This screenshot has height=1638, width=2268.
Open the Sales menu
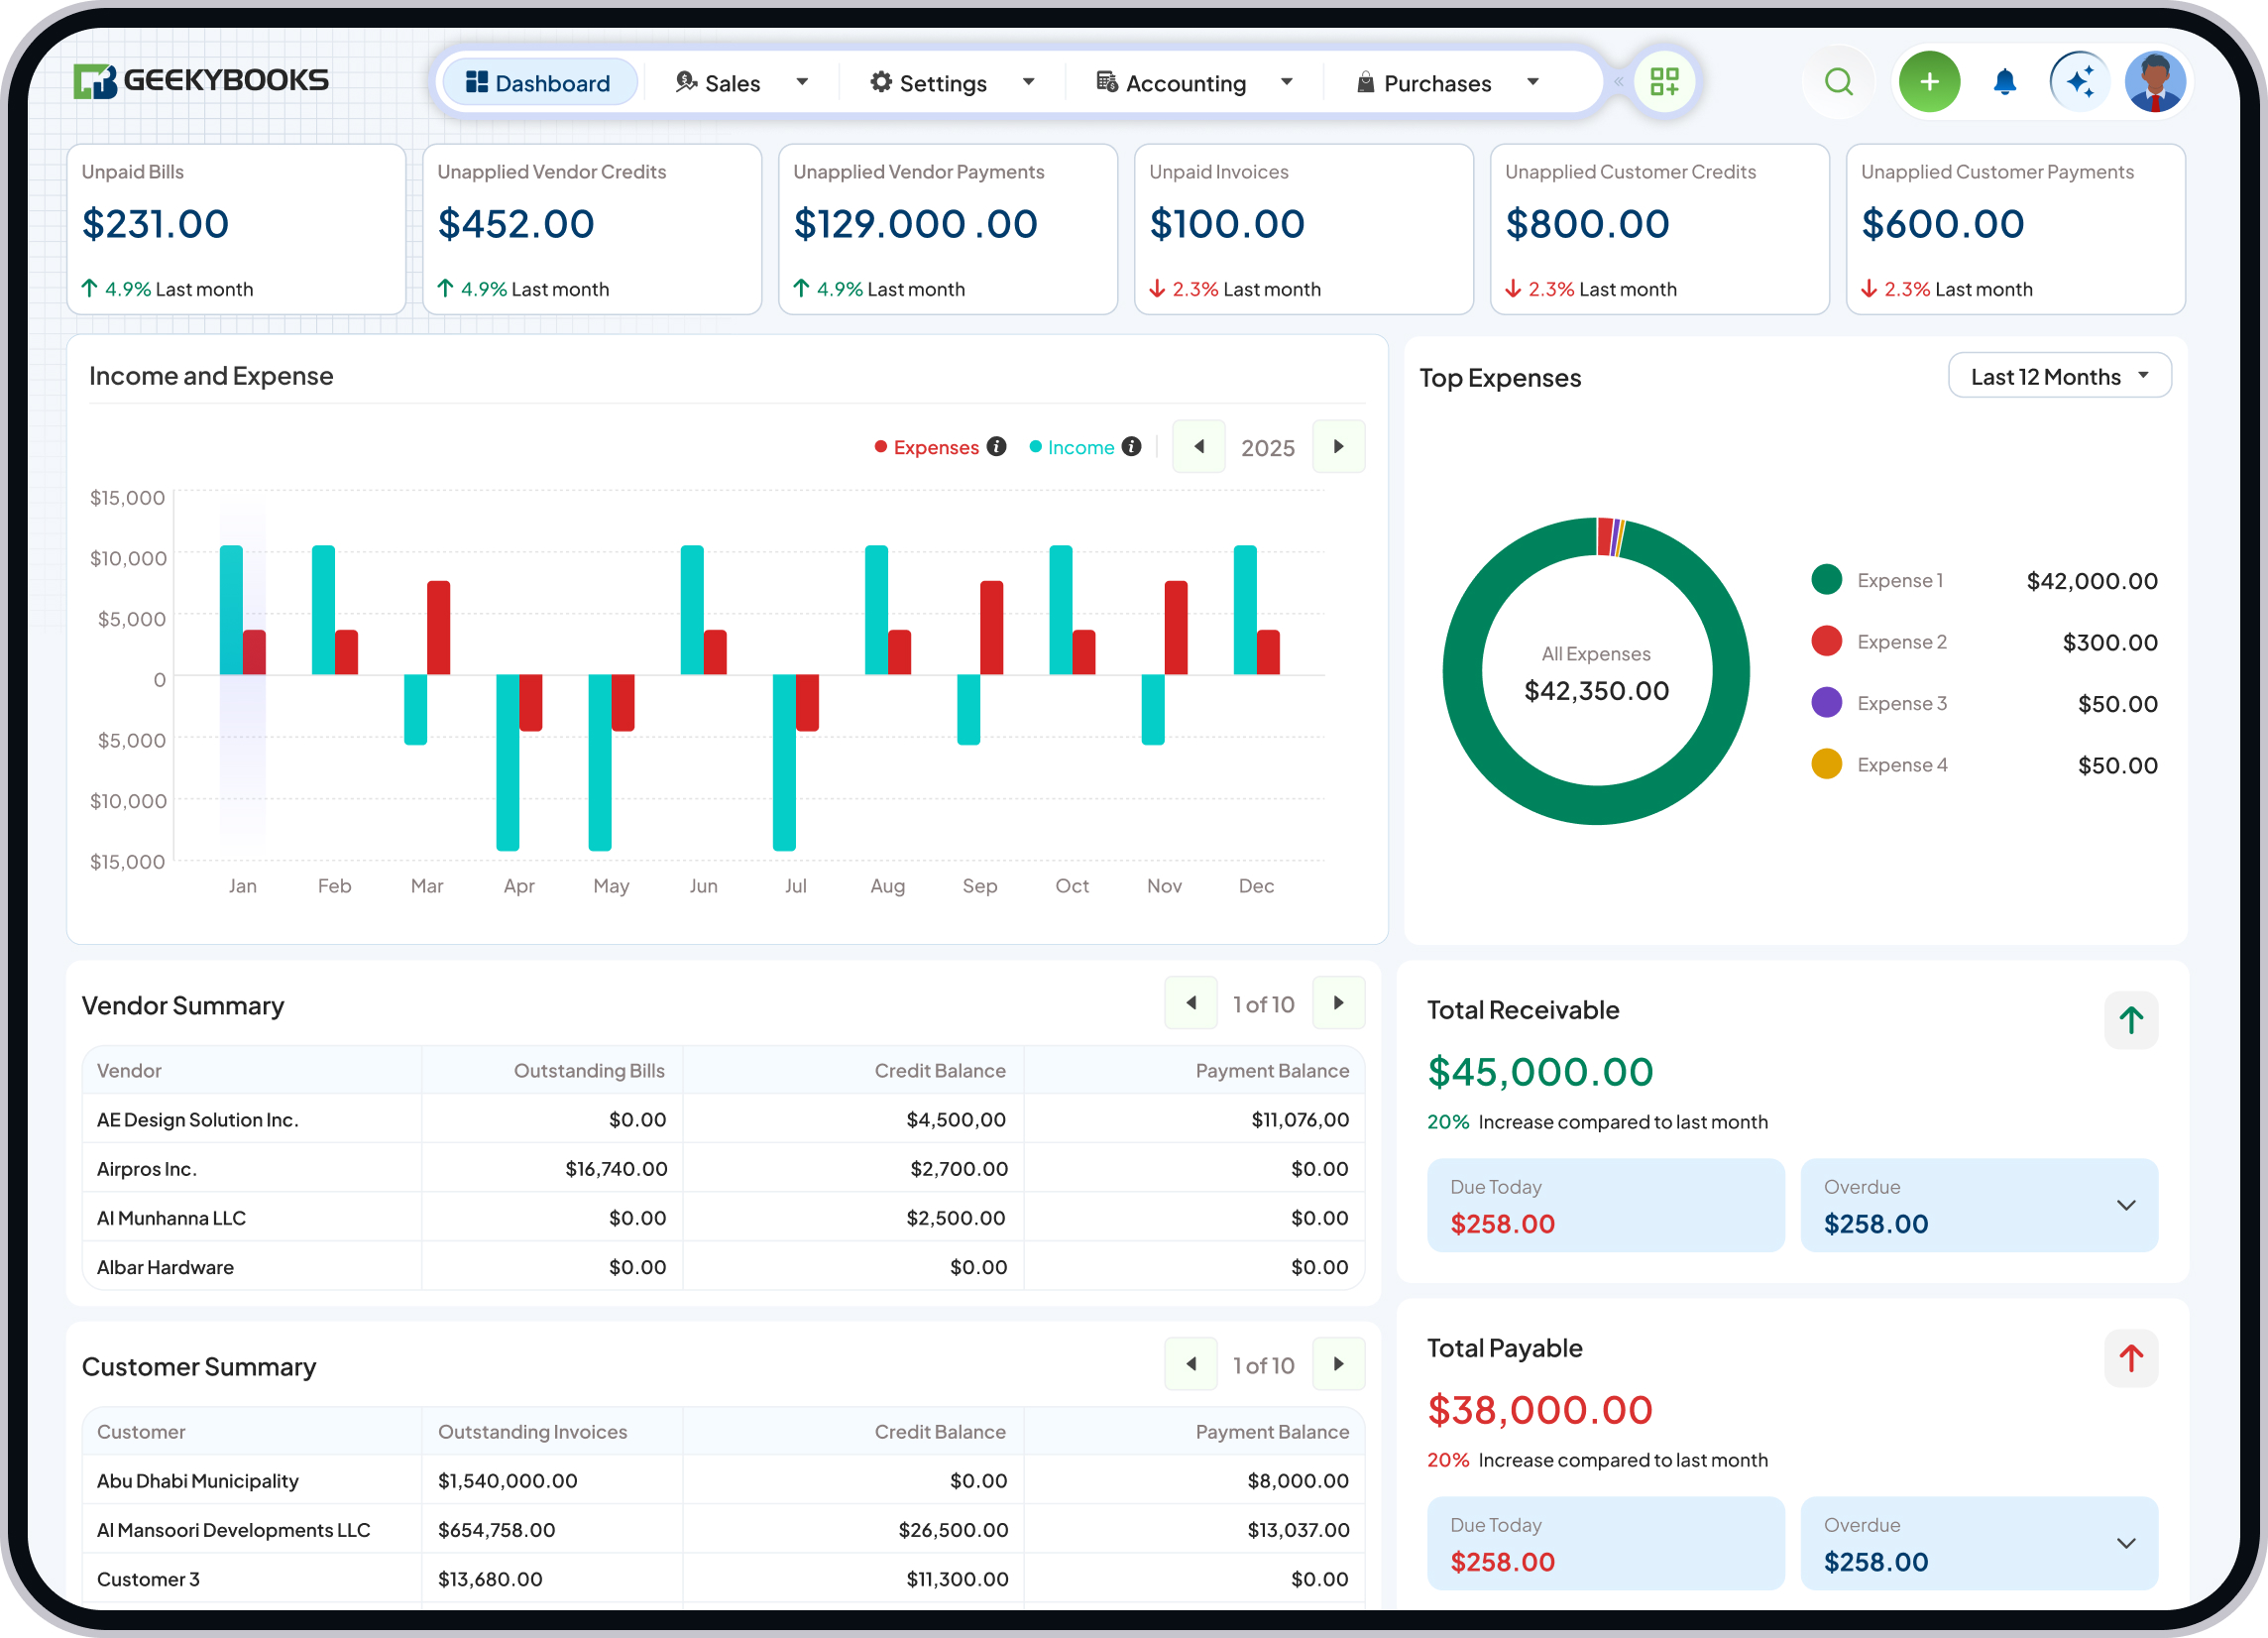point(733,82)
